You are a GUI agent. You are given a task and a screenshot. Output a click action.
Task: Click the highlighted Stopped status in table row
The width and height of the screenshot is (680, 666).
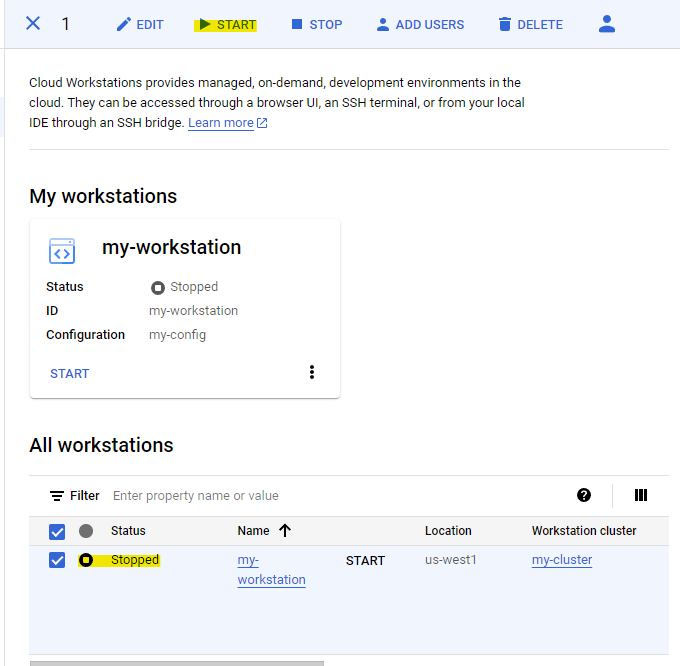(119, 560)
